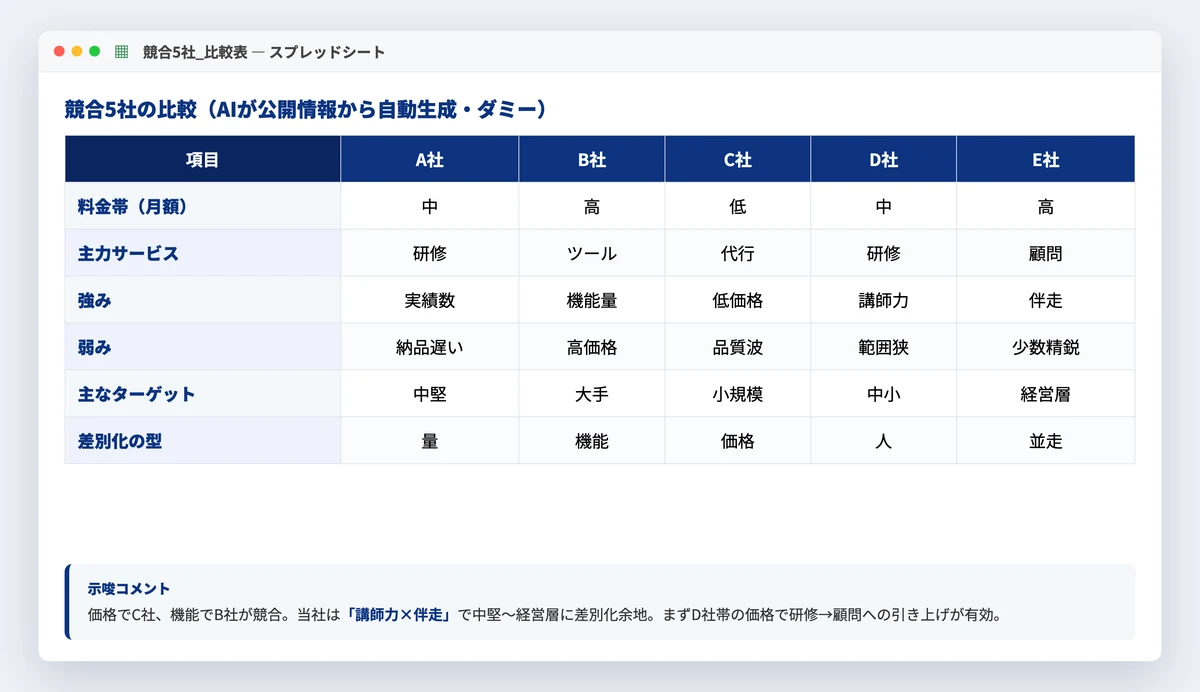Select the 示唆コメント heading
The height and width of the screenshot is (692, 1200).
[x=129, y=589]
